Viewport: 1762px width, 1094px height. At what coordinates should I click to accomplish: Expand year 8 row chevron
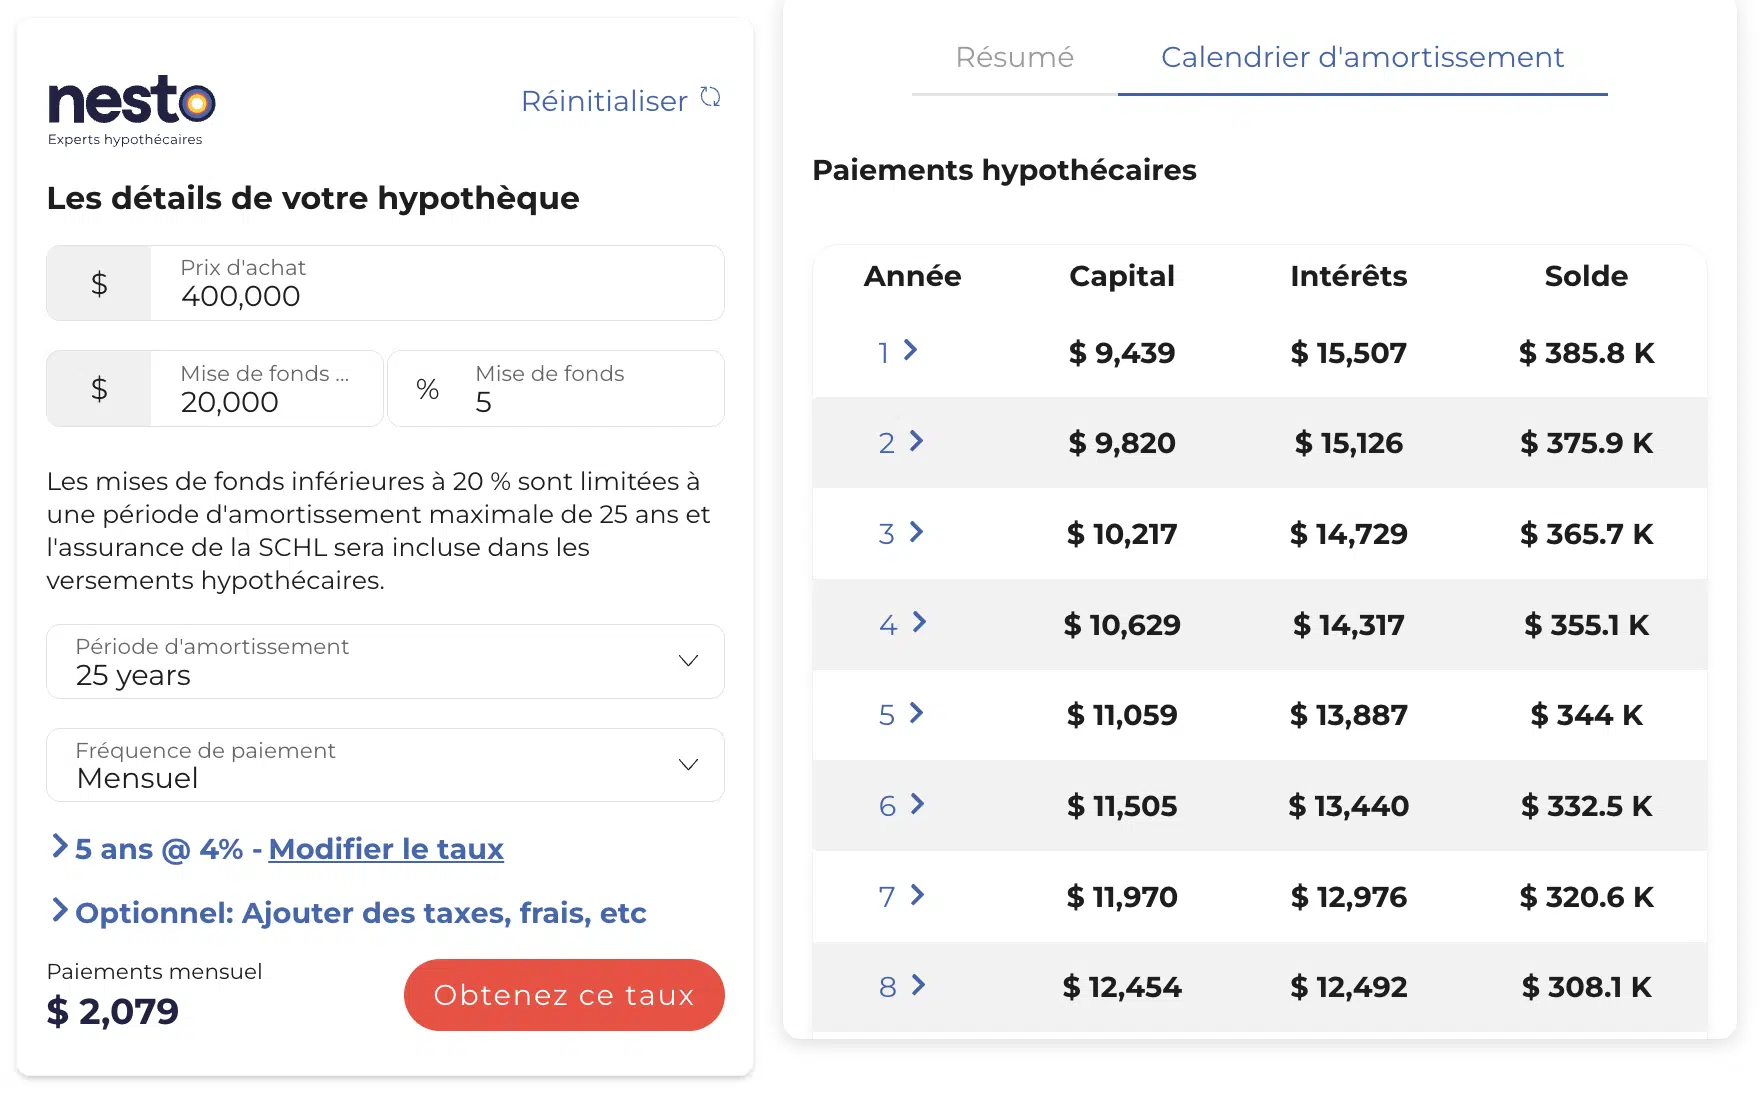(918, 985)
